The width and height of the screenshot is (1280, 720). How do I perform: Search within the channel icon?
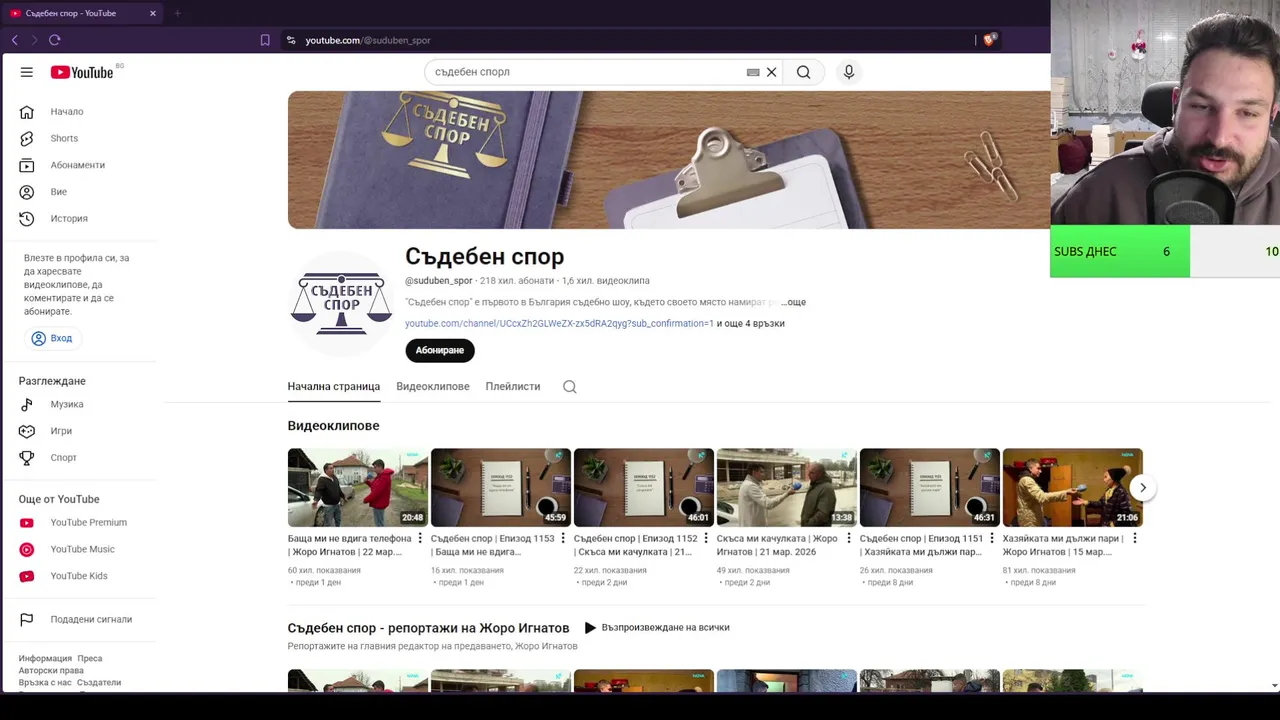570,387
